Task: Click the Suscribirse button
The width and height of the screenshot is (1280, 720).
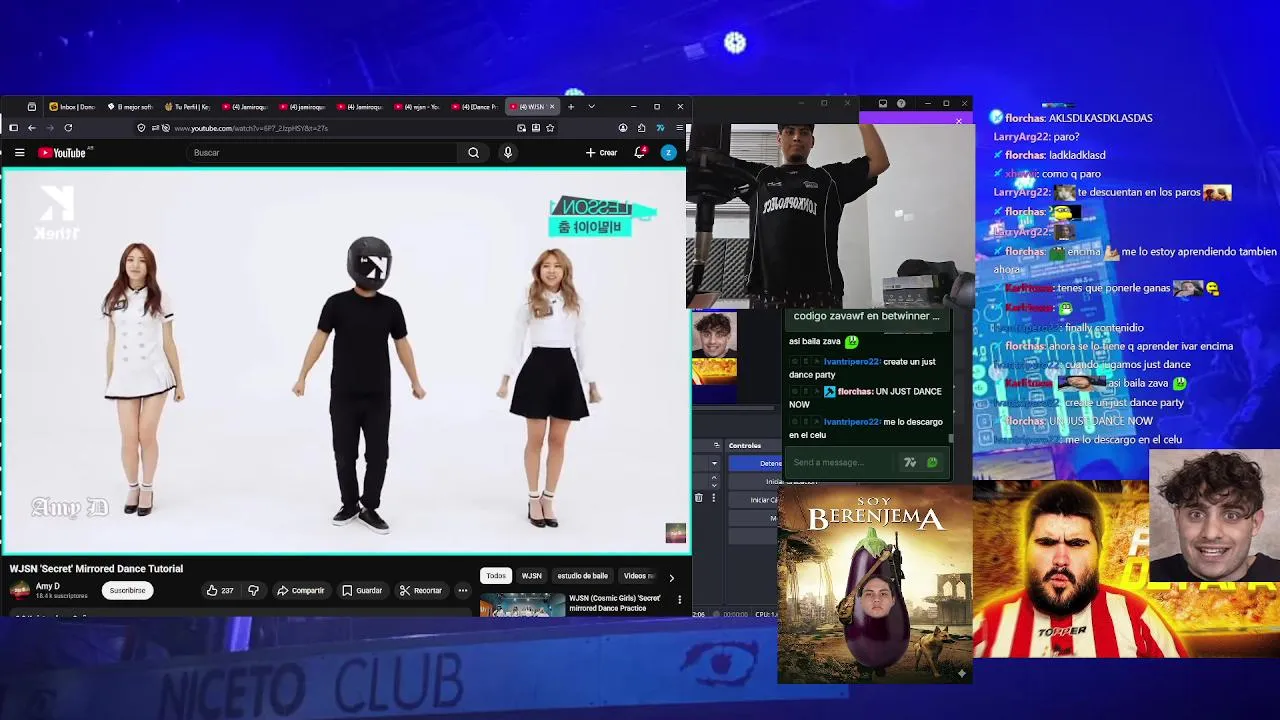Action: tap(127, 591)
